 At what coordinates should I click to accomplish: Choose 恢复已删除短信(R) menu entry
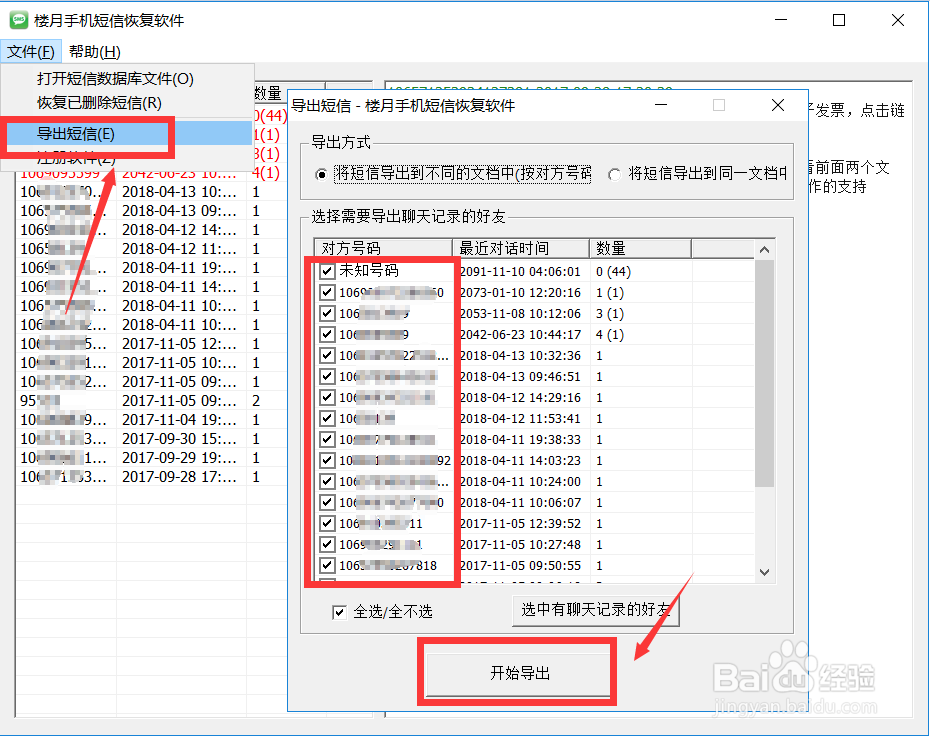coord(99,103)
